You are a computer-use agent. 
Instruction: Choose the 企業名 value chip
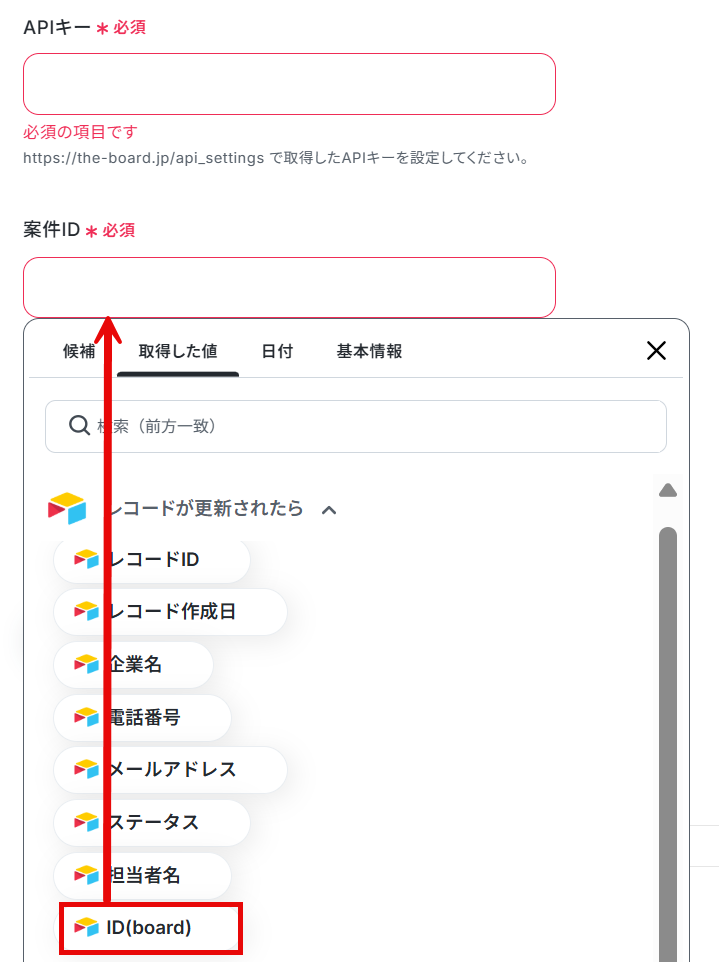134,664
